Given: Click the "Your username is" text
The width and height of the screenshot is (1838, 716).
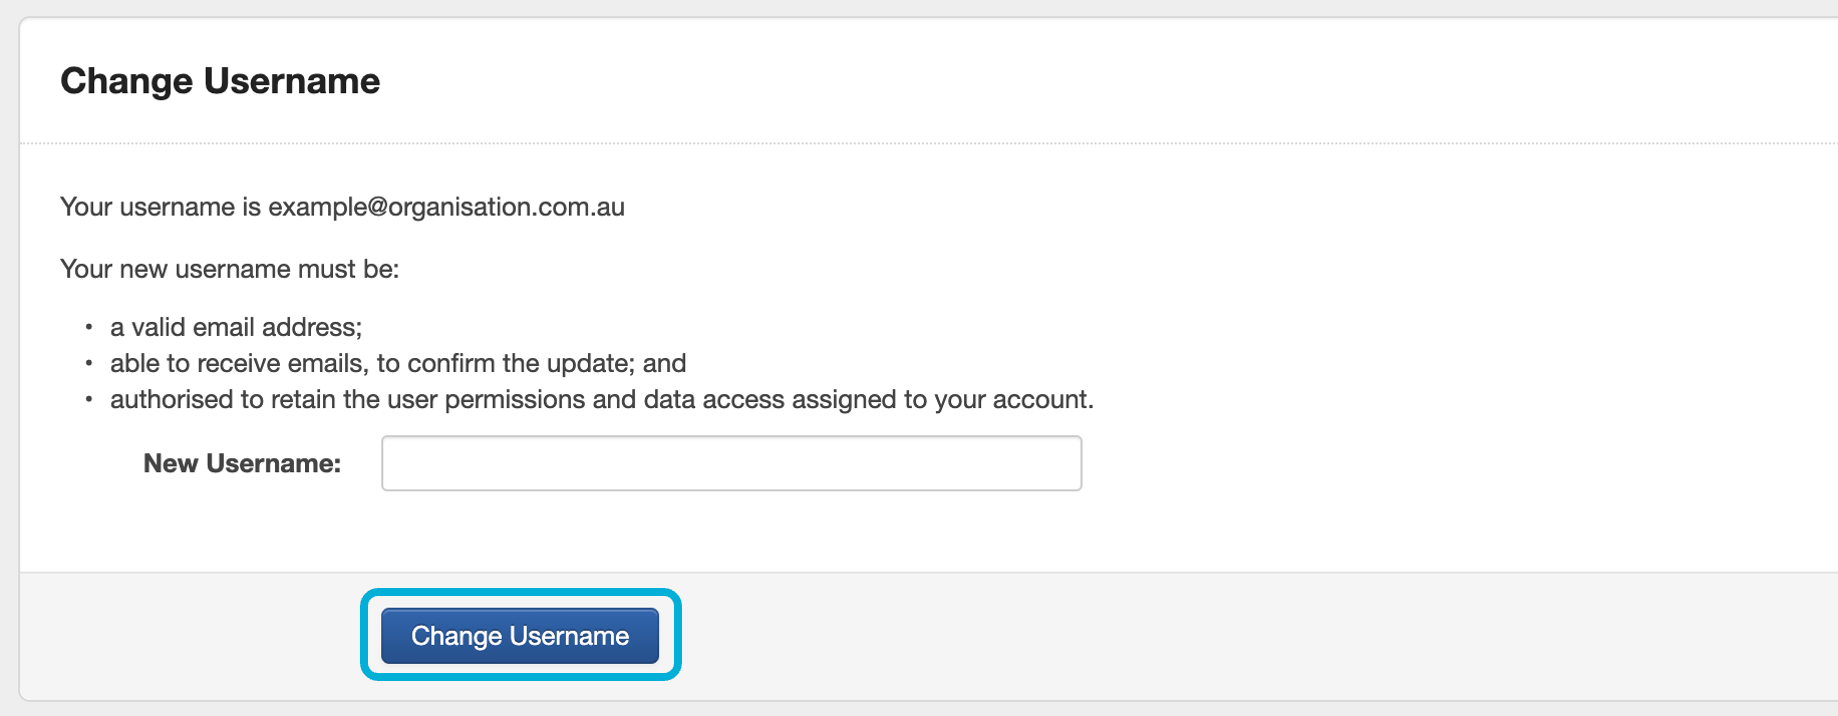Looking at the screenshot, I should tap(160, 207).
